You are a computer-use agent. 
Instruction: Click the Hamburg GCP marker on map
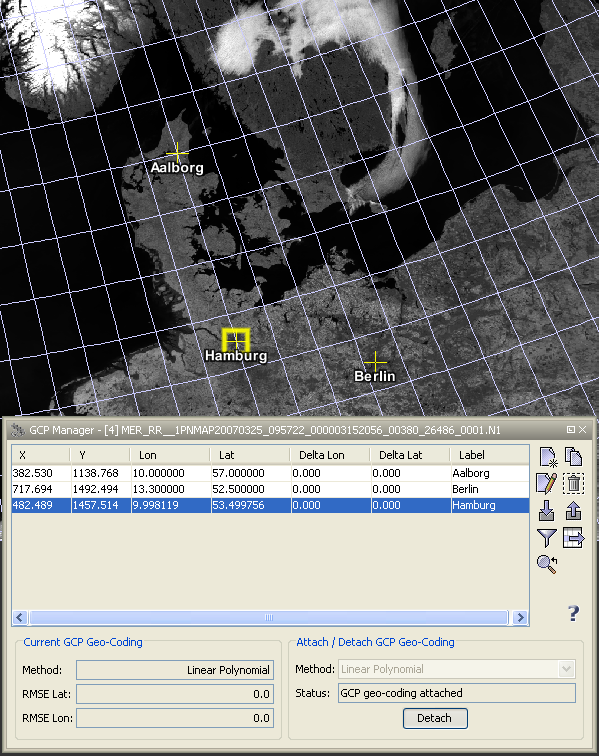click(x=236, y=340)
